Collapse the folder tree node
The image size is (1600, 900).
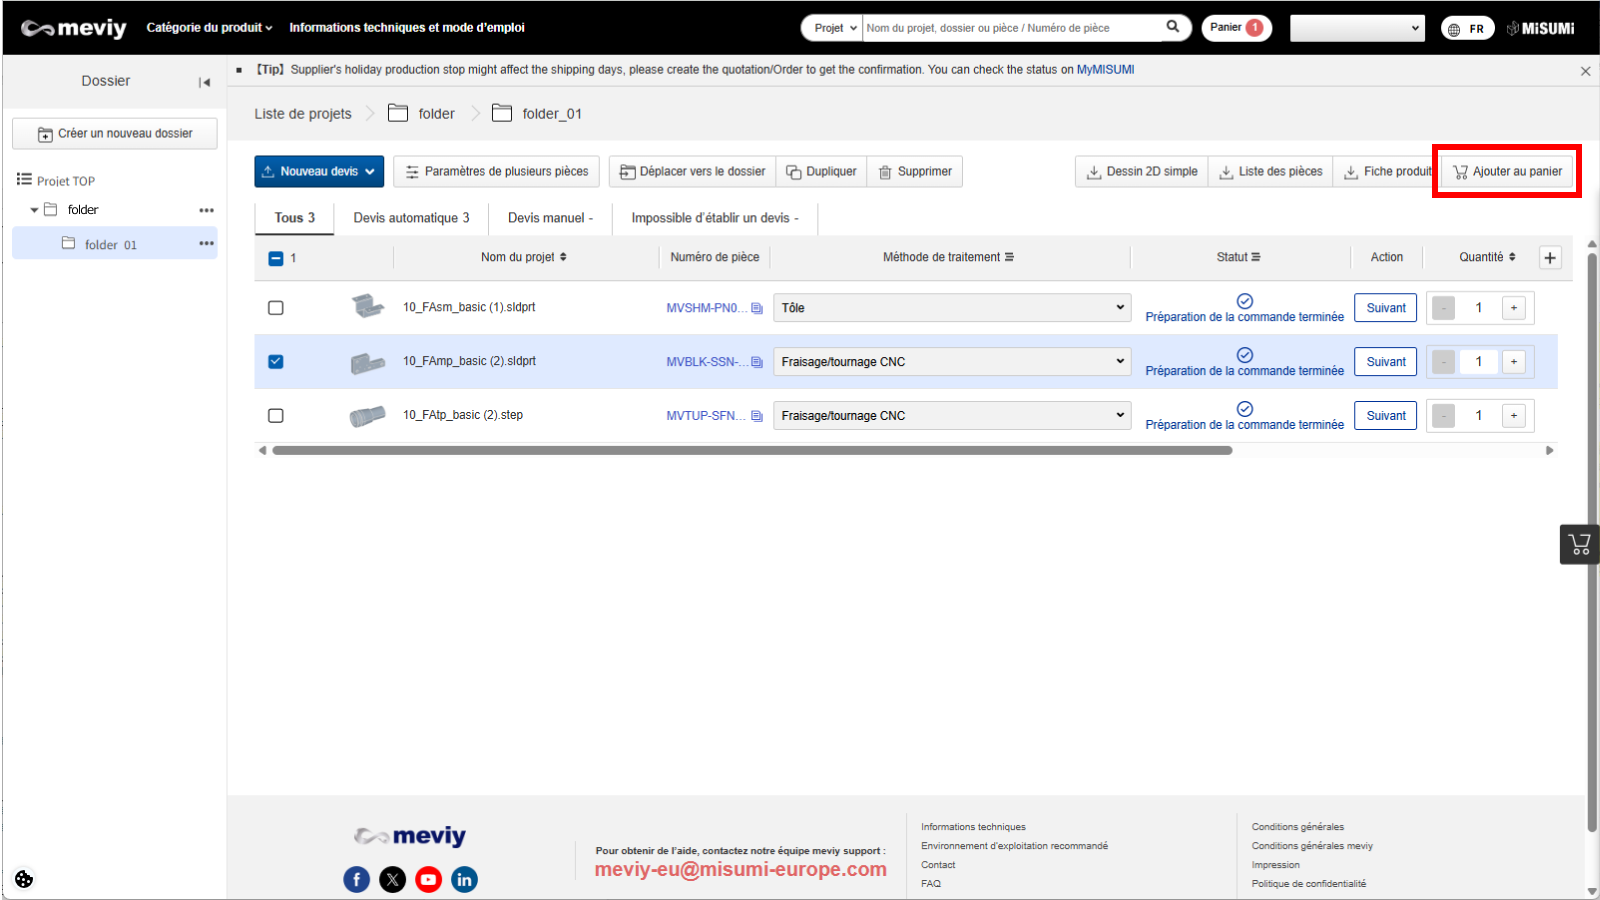click(x=34, y=210)
